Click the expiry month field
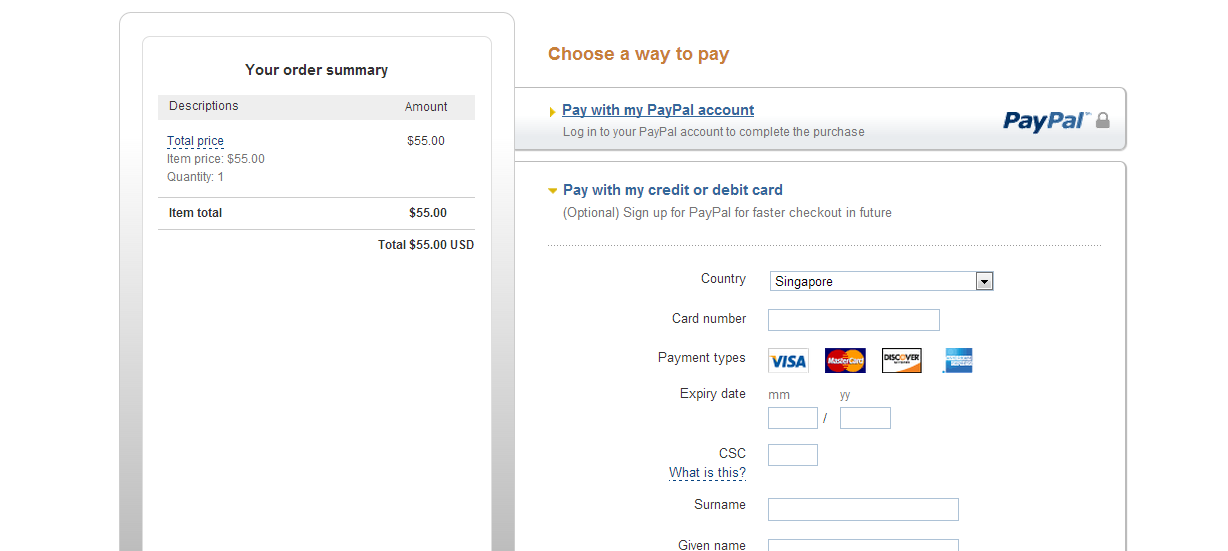 [792, 418]
